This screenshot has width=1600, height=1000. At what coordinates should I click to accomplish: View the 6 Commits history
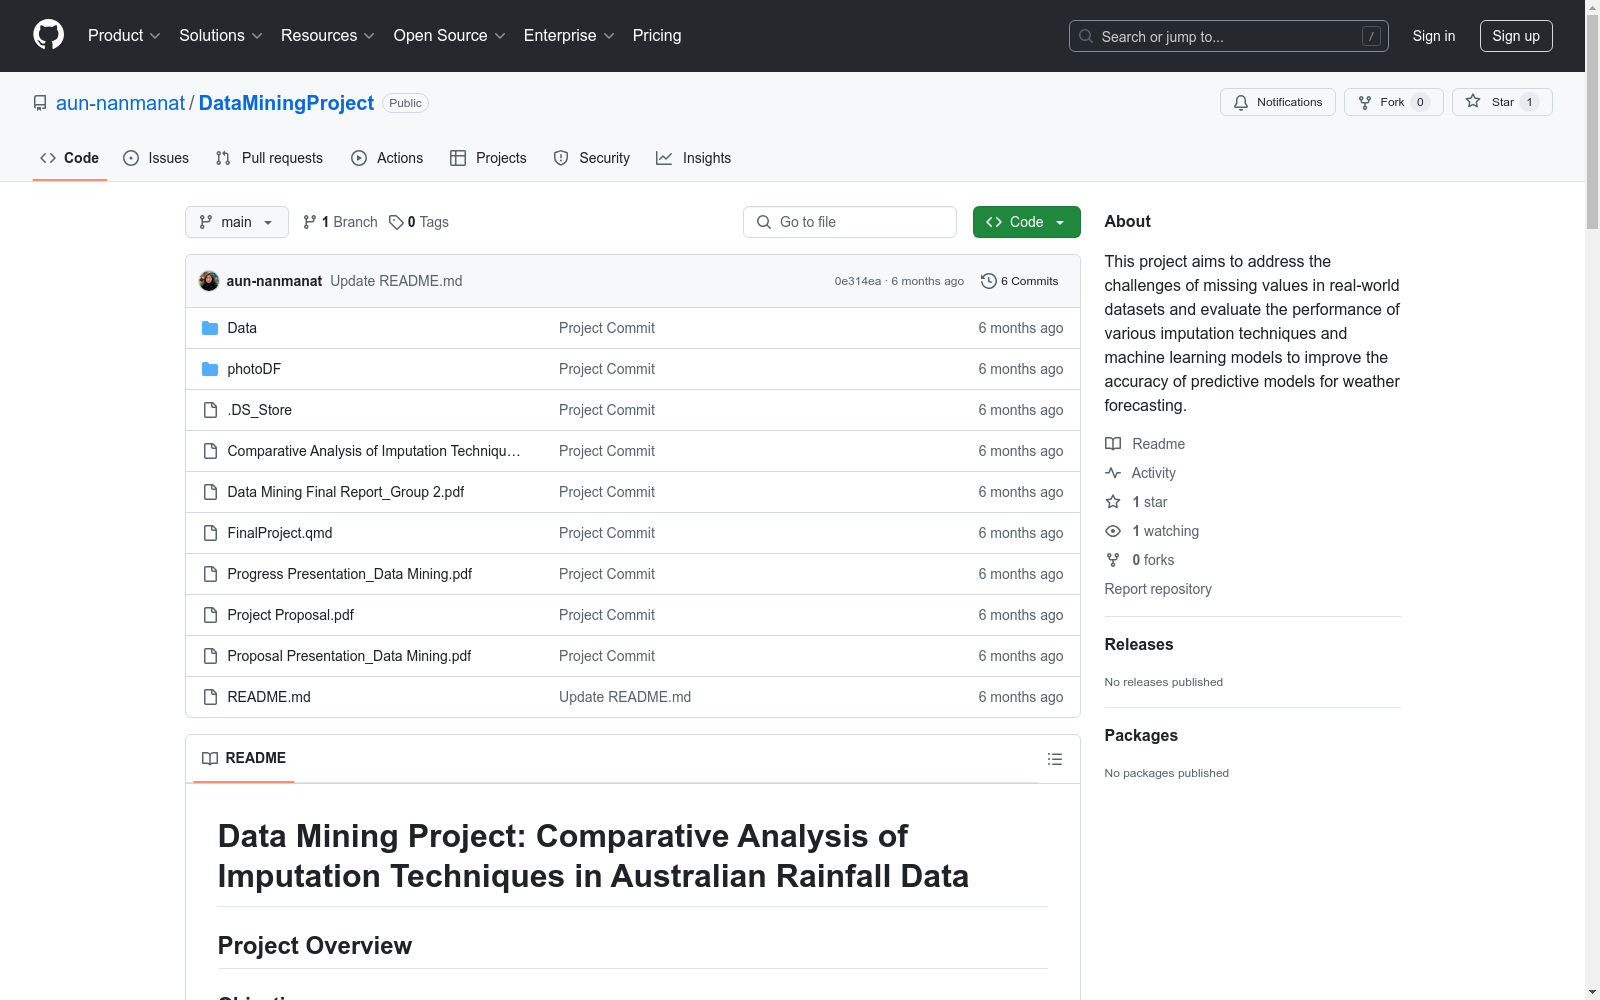click(x=1020, y=281)
